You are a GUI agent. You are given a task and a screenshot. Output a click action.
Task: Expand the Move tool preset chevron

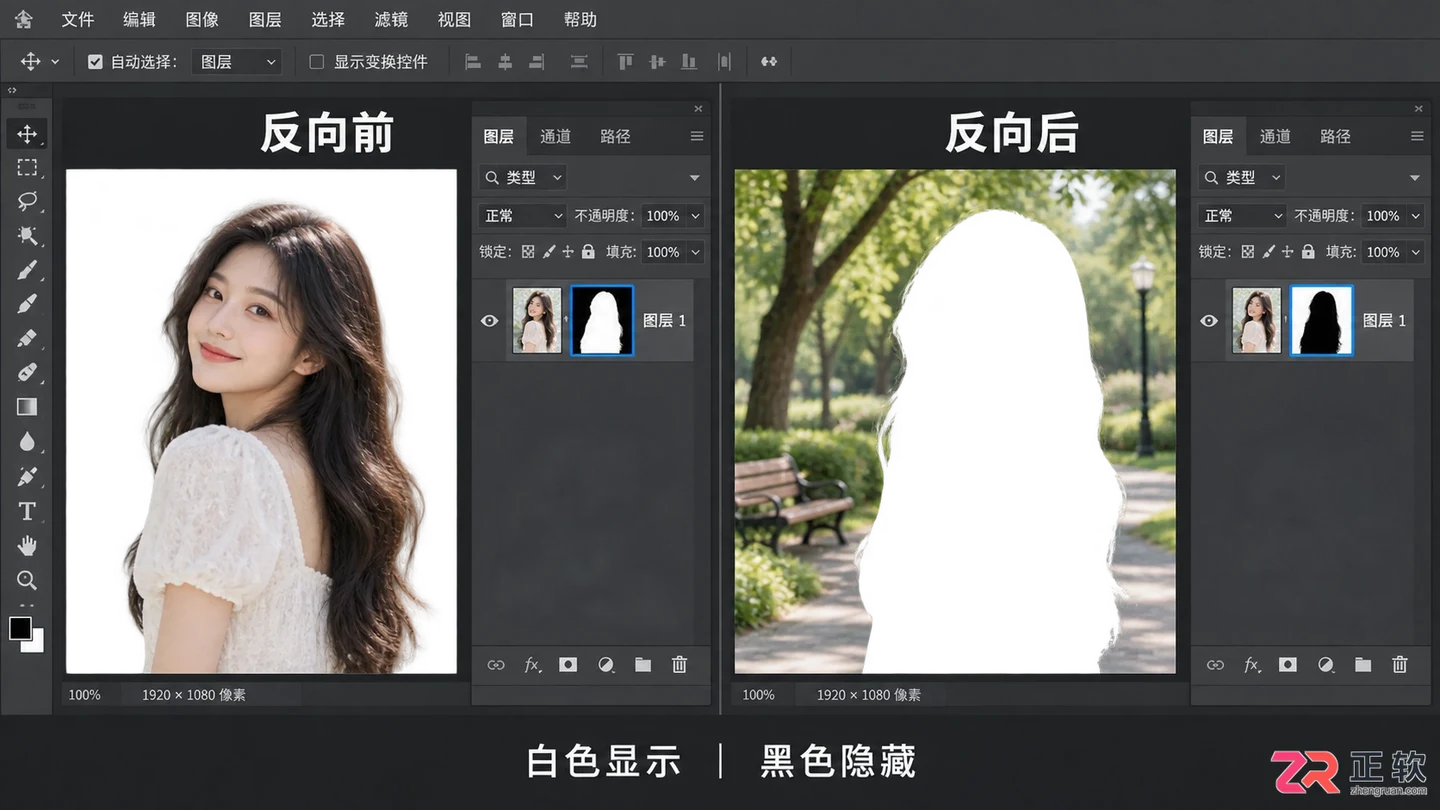[55, 62]
